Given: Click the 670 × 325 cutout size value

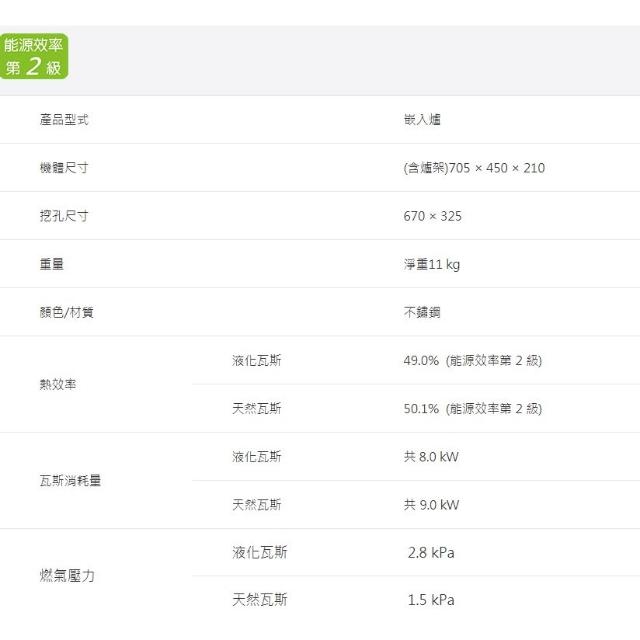Looking at the screenshot, I should 432,216.
